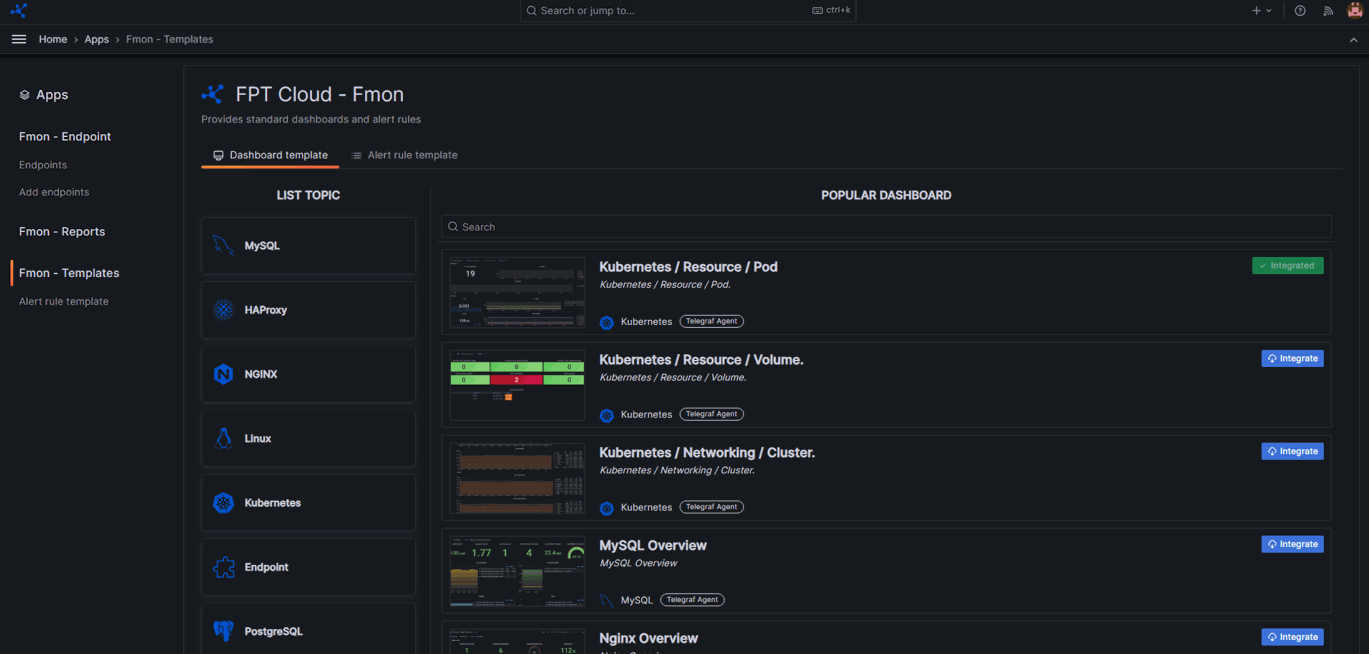Click Kubernetes icon on Networking / Cluster card

click(x=606, y=508)
